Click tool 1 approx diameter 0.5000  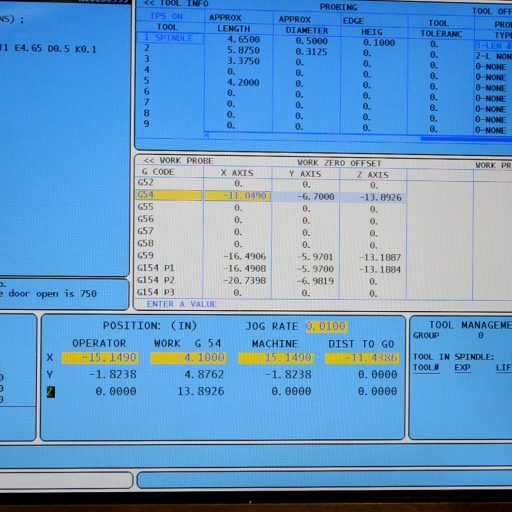[311, 41]
